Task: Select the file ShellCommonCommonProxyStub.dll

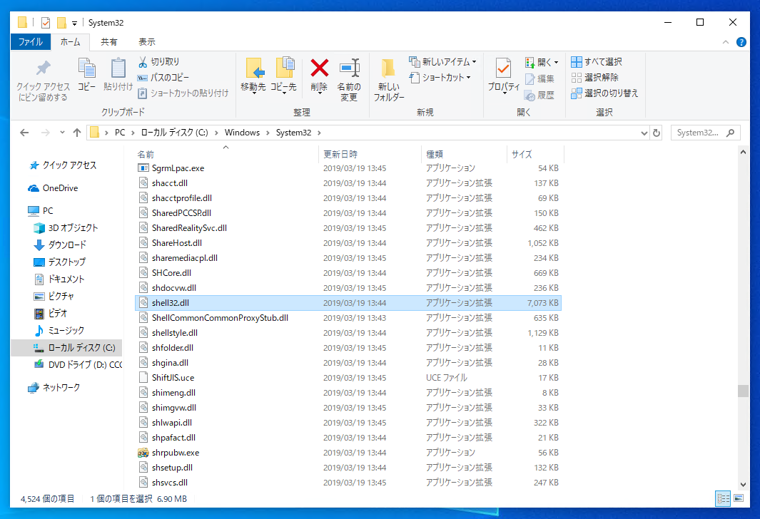Action: (x=348, y=318)
